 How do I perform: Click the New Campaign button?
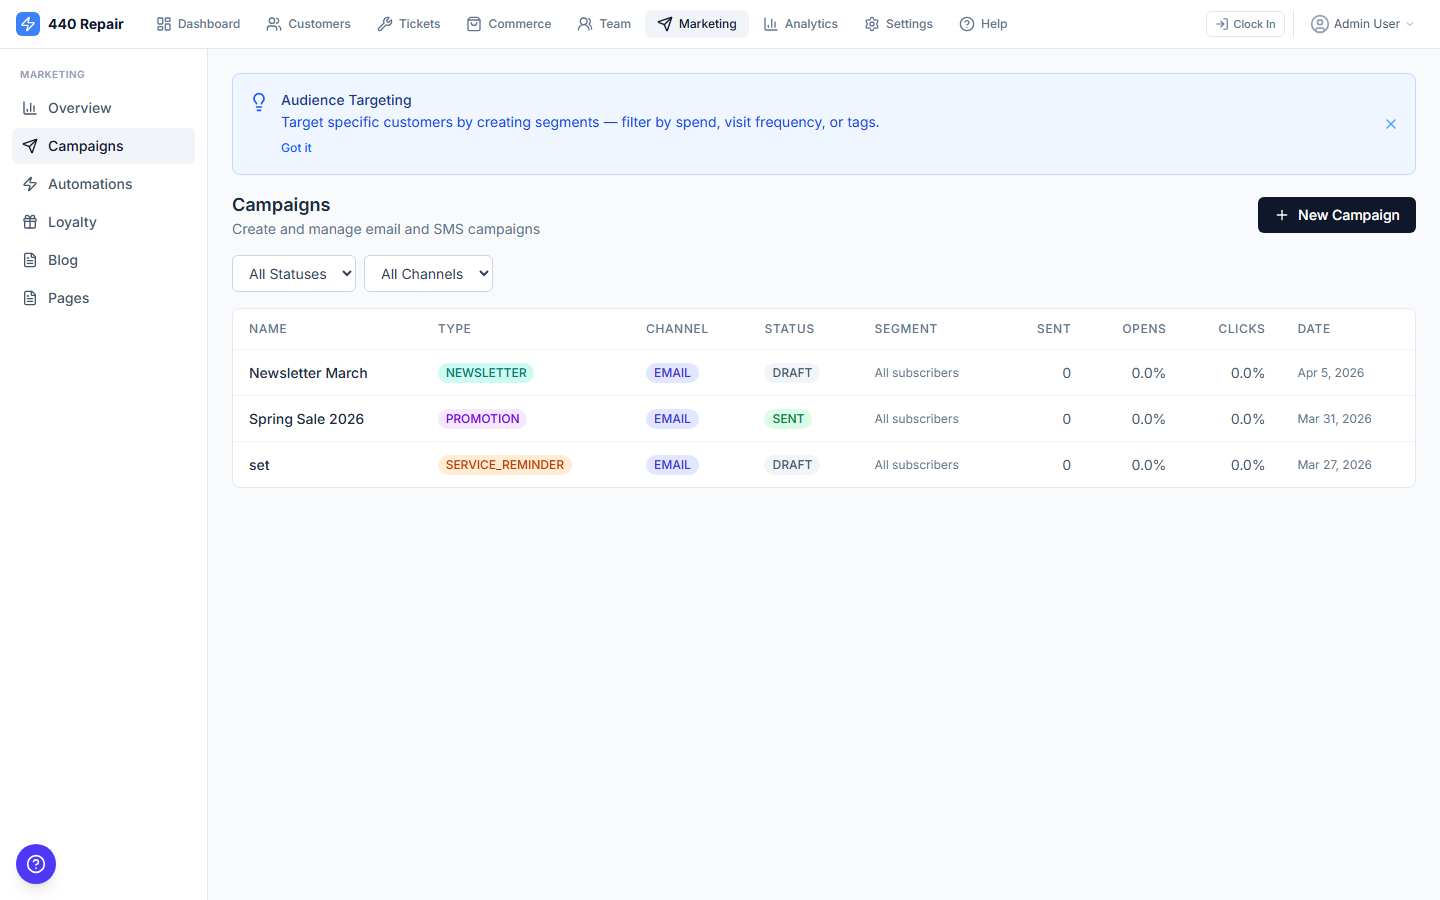[1336, 214]
